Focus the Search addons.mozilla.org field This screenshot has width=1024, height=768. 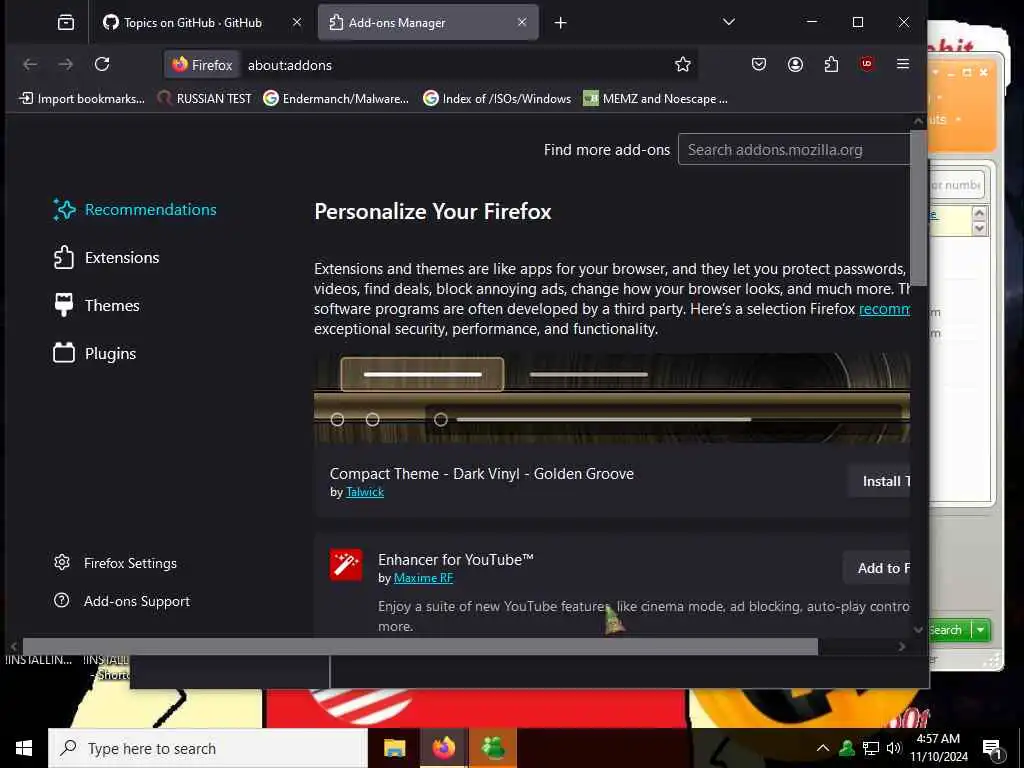pyautogui.click(x=794, y=150)
